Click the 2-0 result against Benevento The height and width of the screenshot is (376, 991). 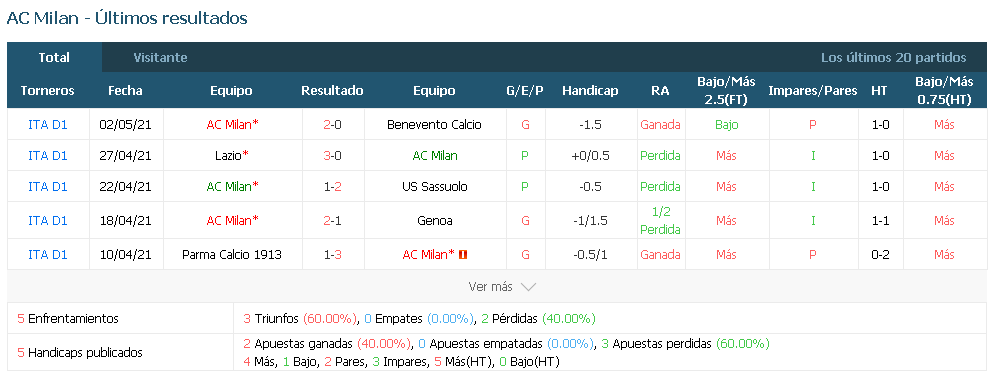click(x=332, y=124)
